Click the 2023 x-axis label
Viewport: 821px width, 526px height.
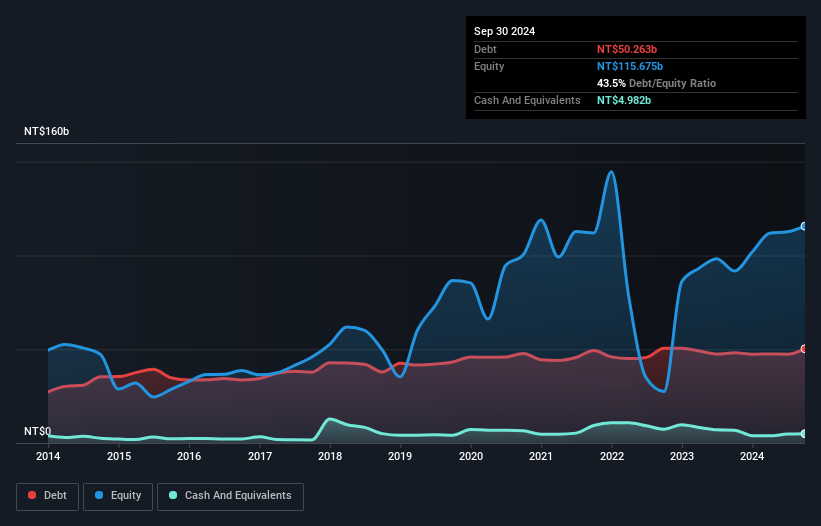pos(682,456)
